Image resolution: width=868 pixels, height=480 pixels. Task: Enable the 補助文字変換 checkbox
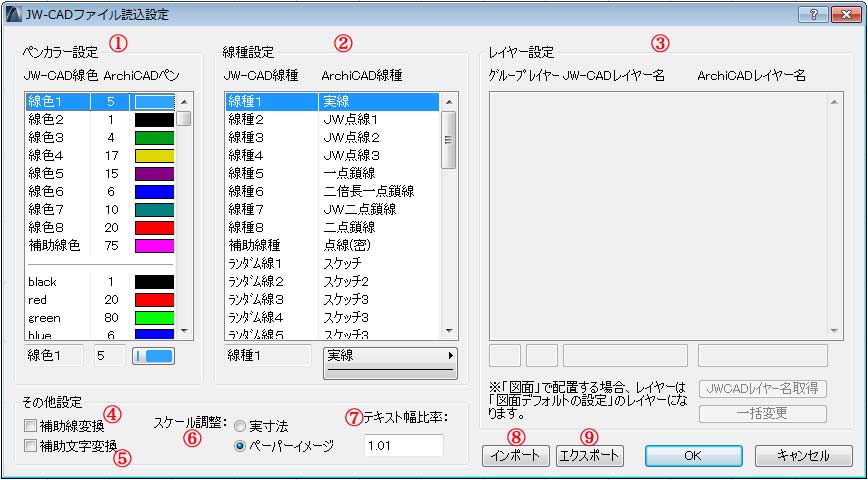pos(30,445)
